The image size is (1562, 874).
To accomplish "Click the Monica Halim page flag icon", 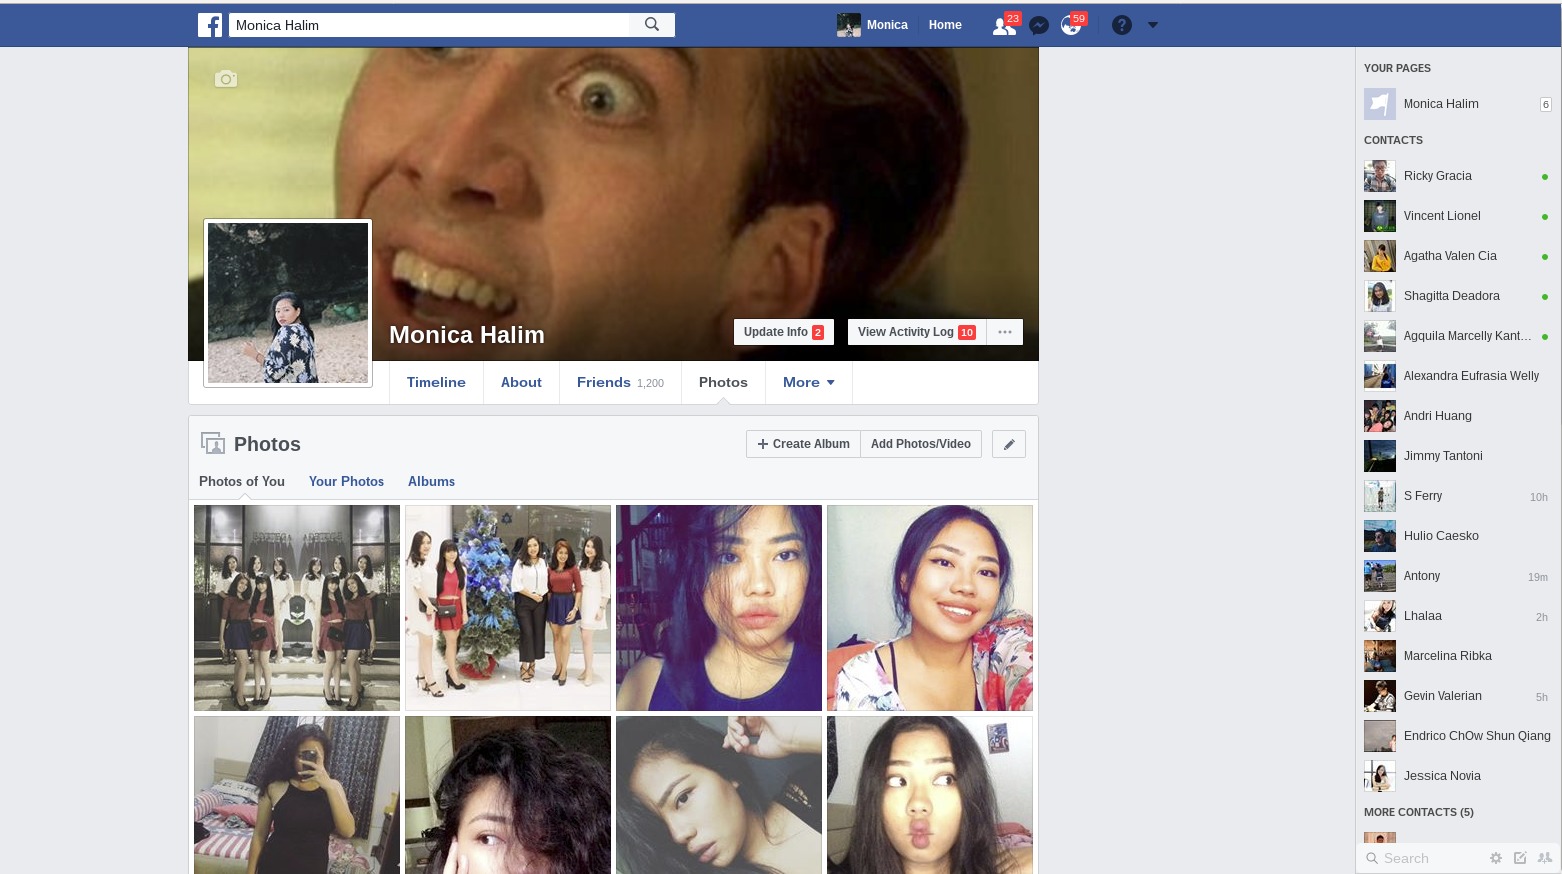I will (1380, 104).
